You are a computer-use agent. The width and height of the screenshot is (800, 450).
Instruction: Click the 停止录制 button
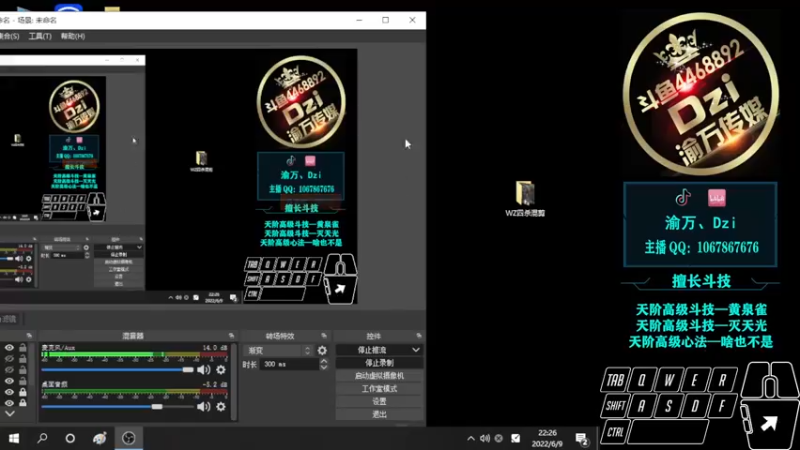coord(379,363)
